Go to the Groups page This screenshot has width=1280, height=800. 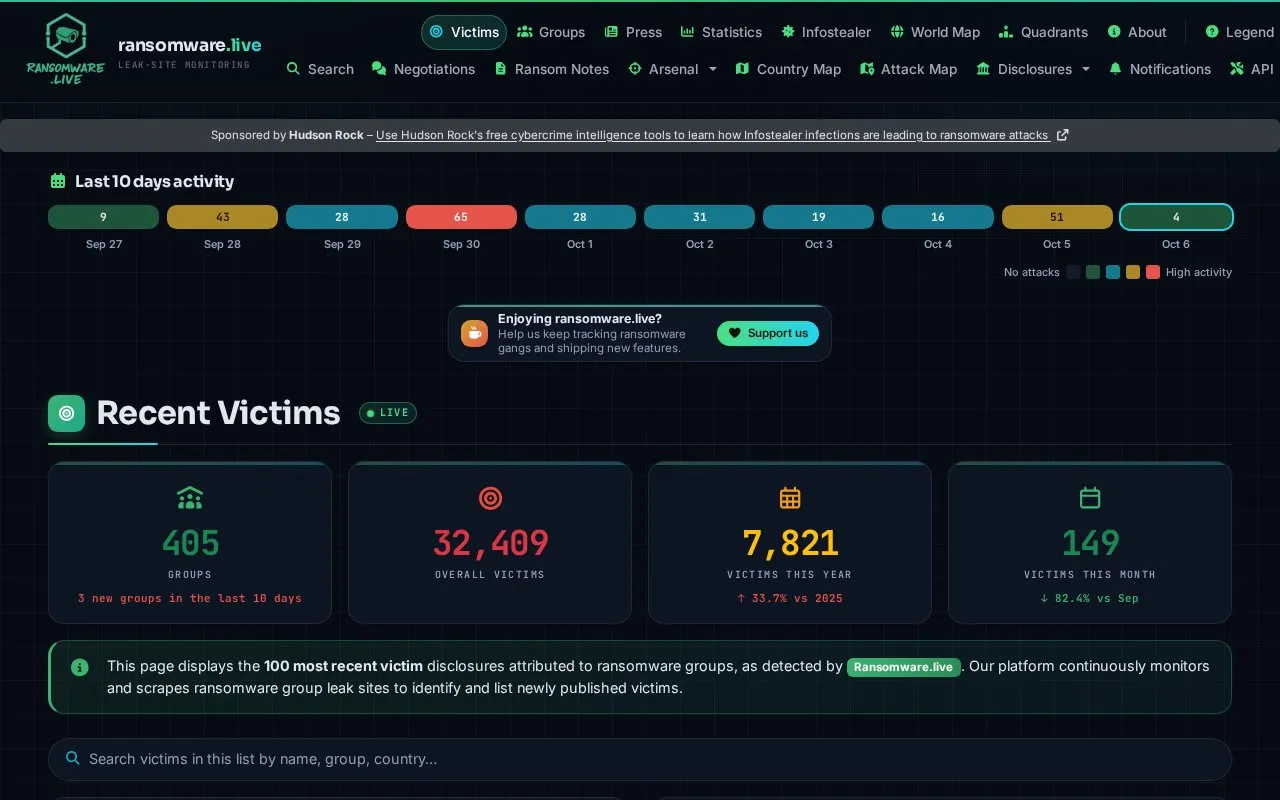coord(551,32)
